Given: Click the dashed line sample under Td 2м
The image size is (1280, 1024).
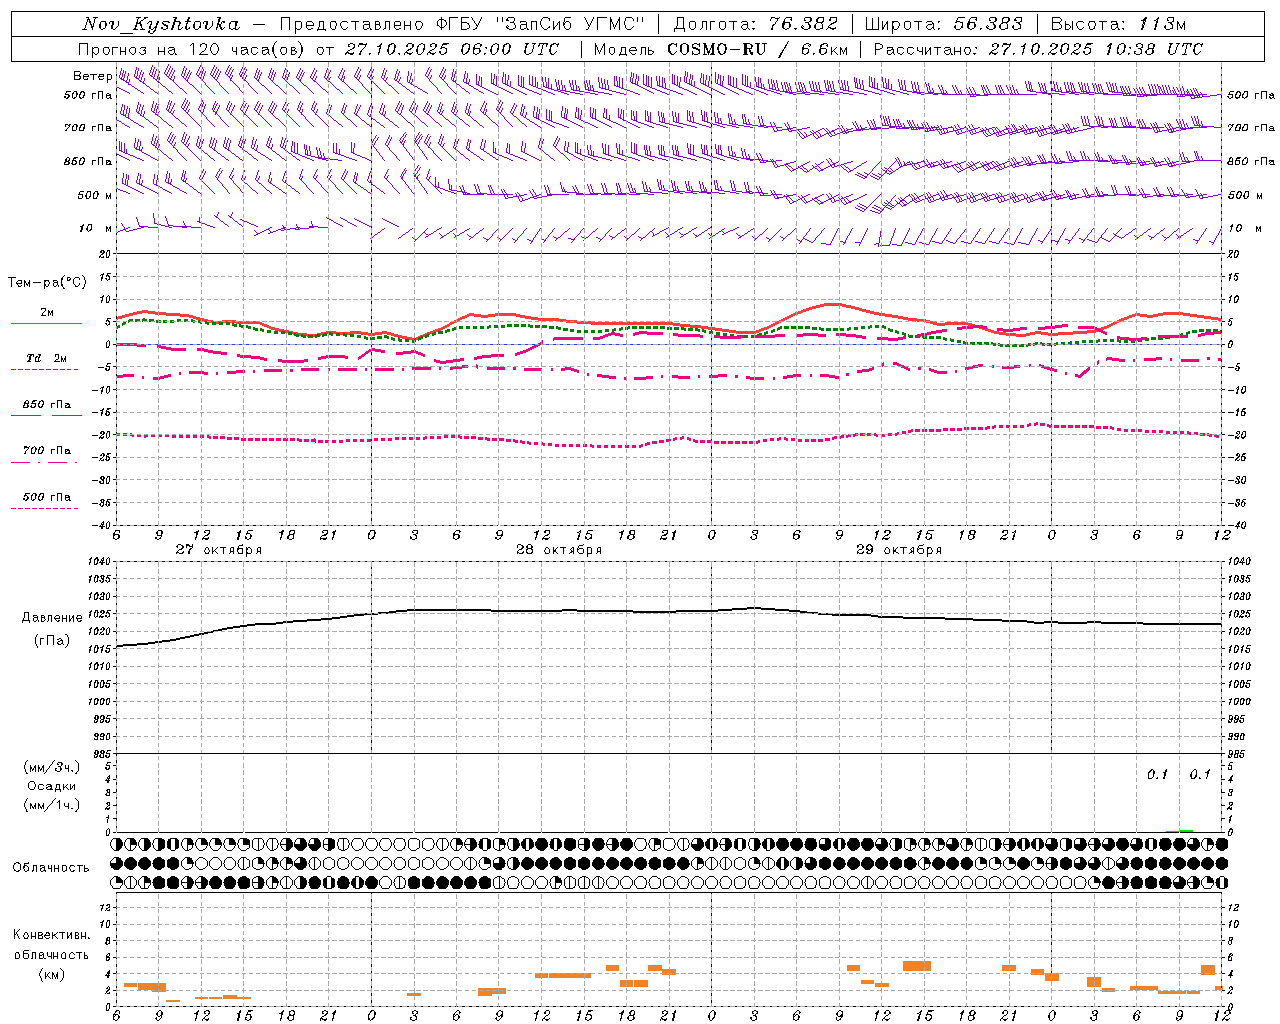Looking at the screenshot, I should [45, 370].
